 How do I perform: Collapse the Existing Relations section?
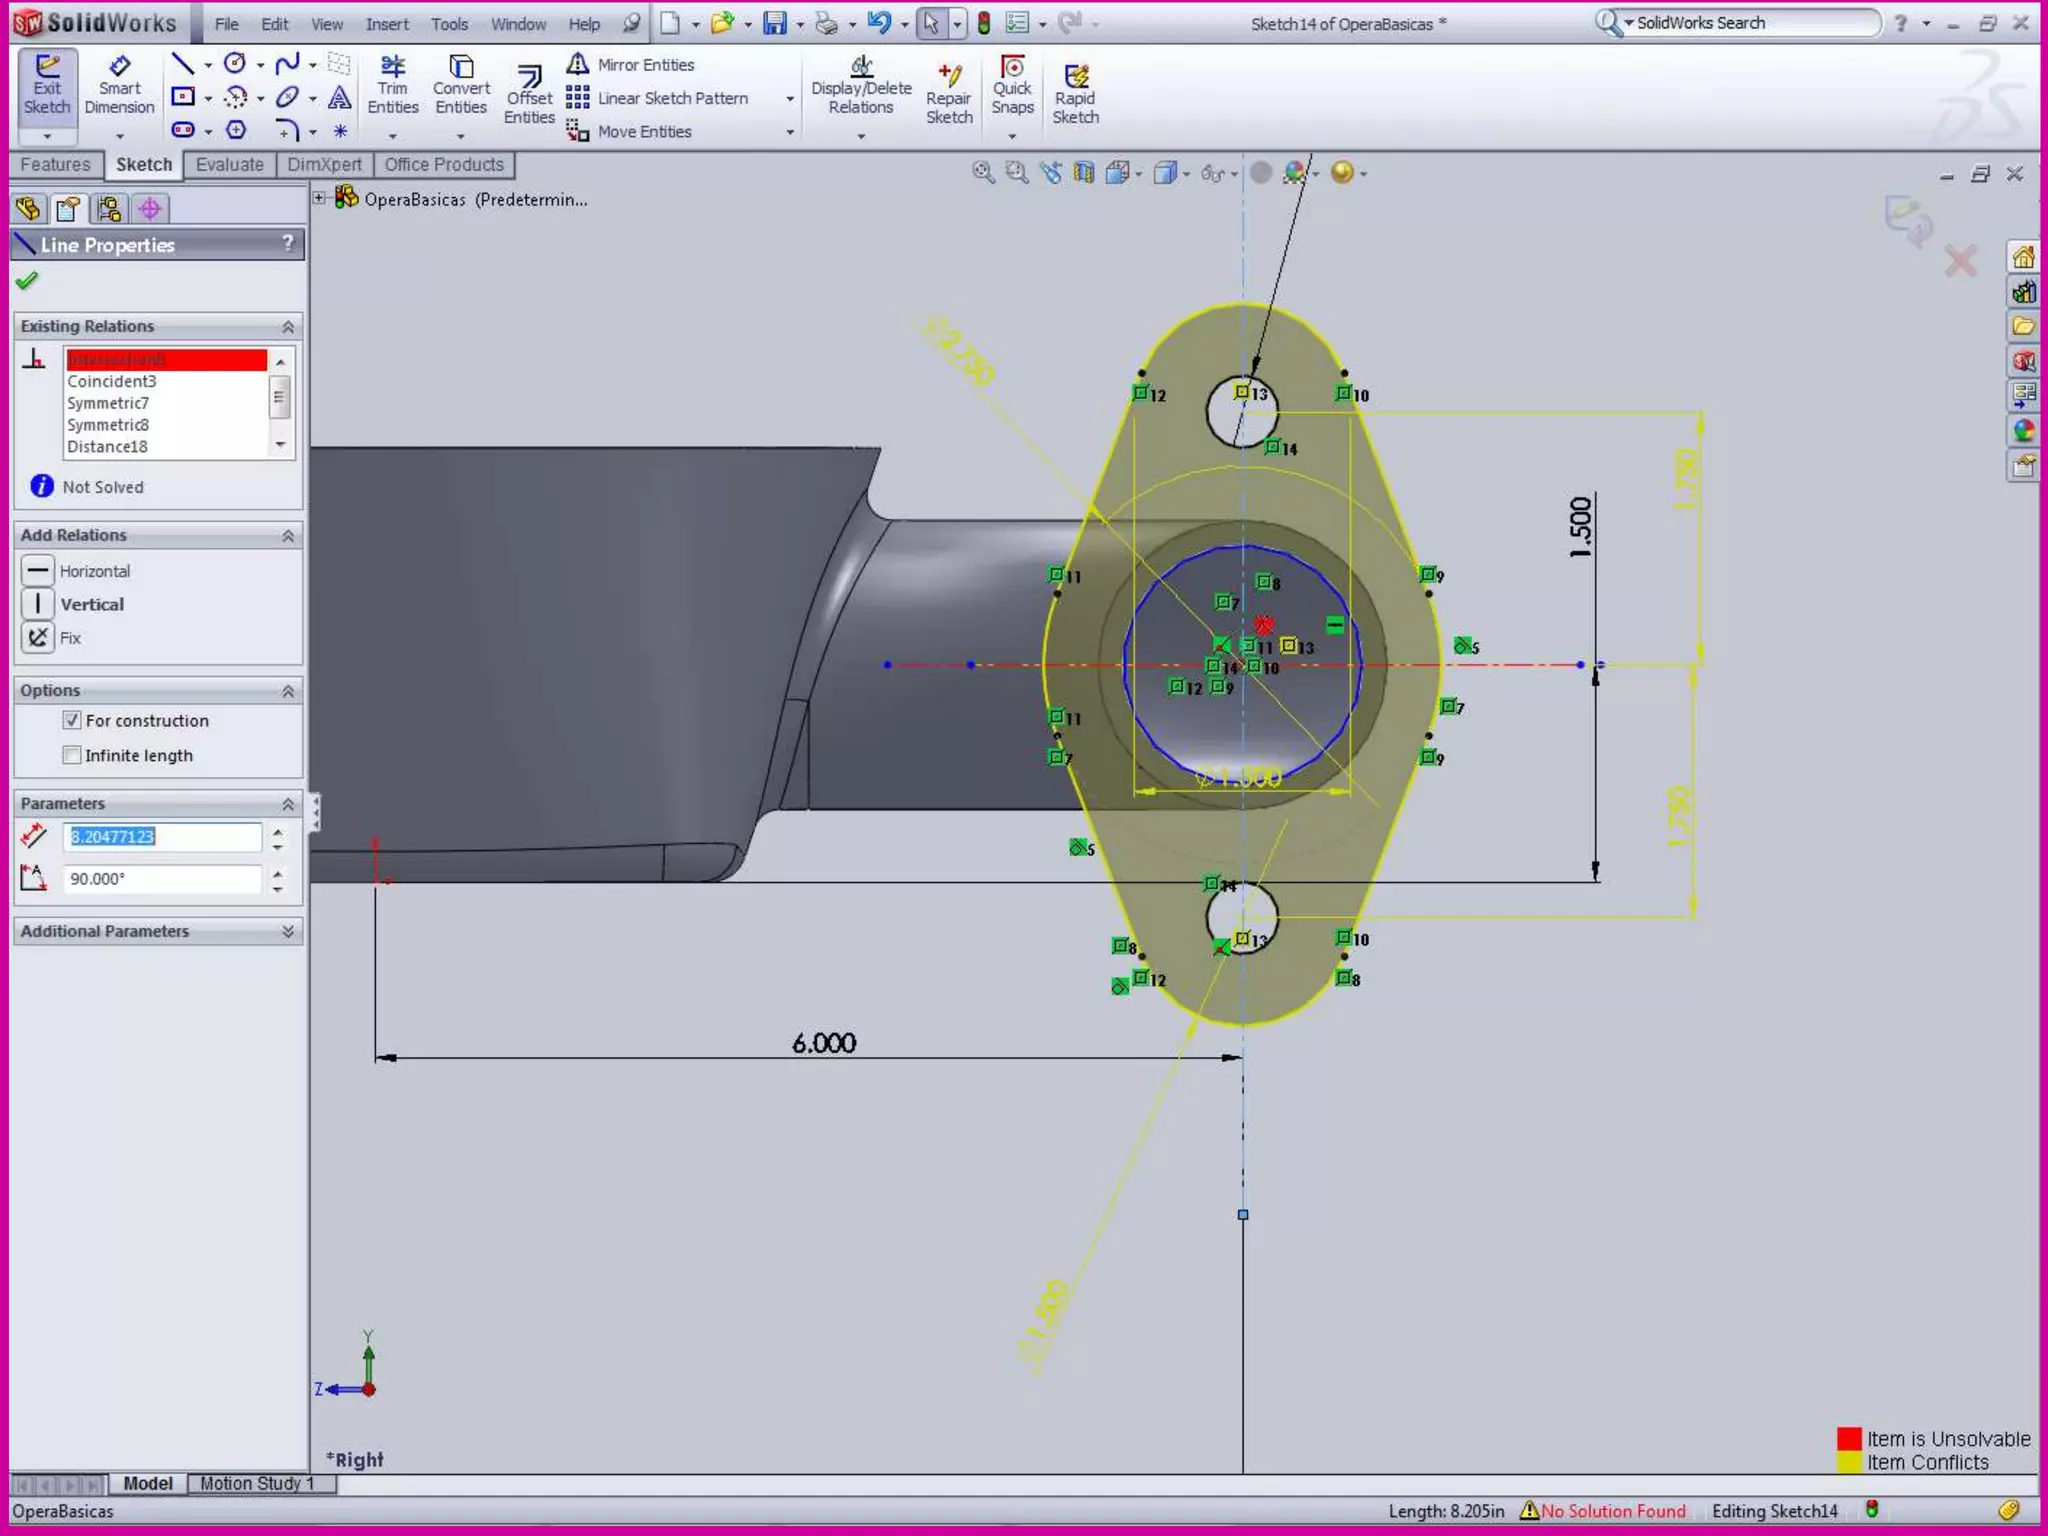[288, 327]
